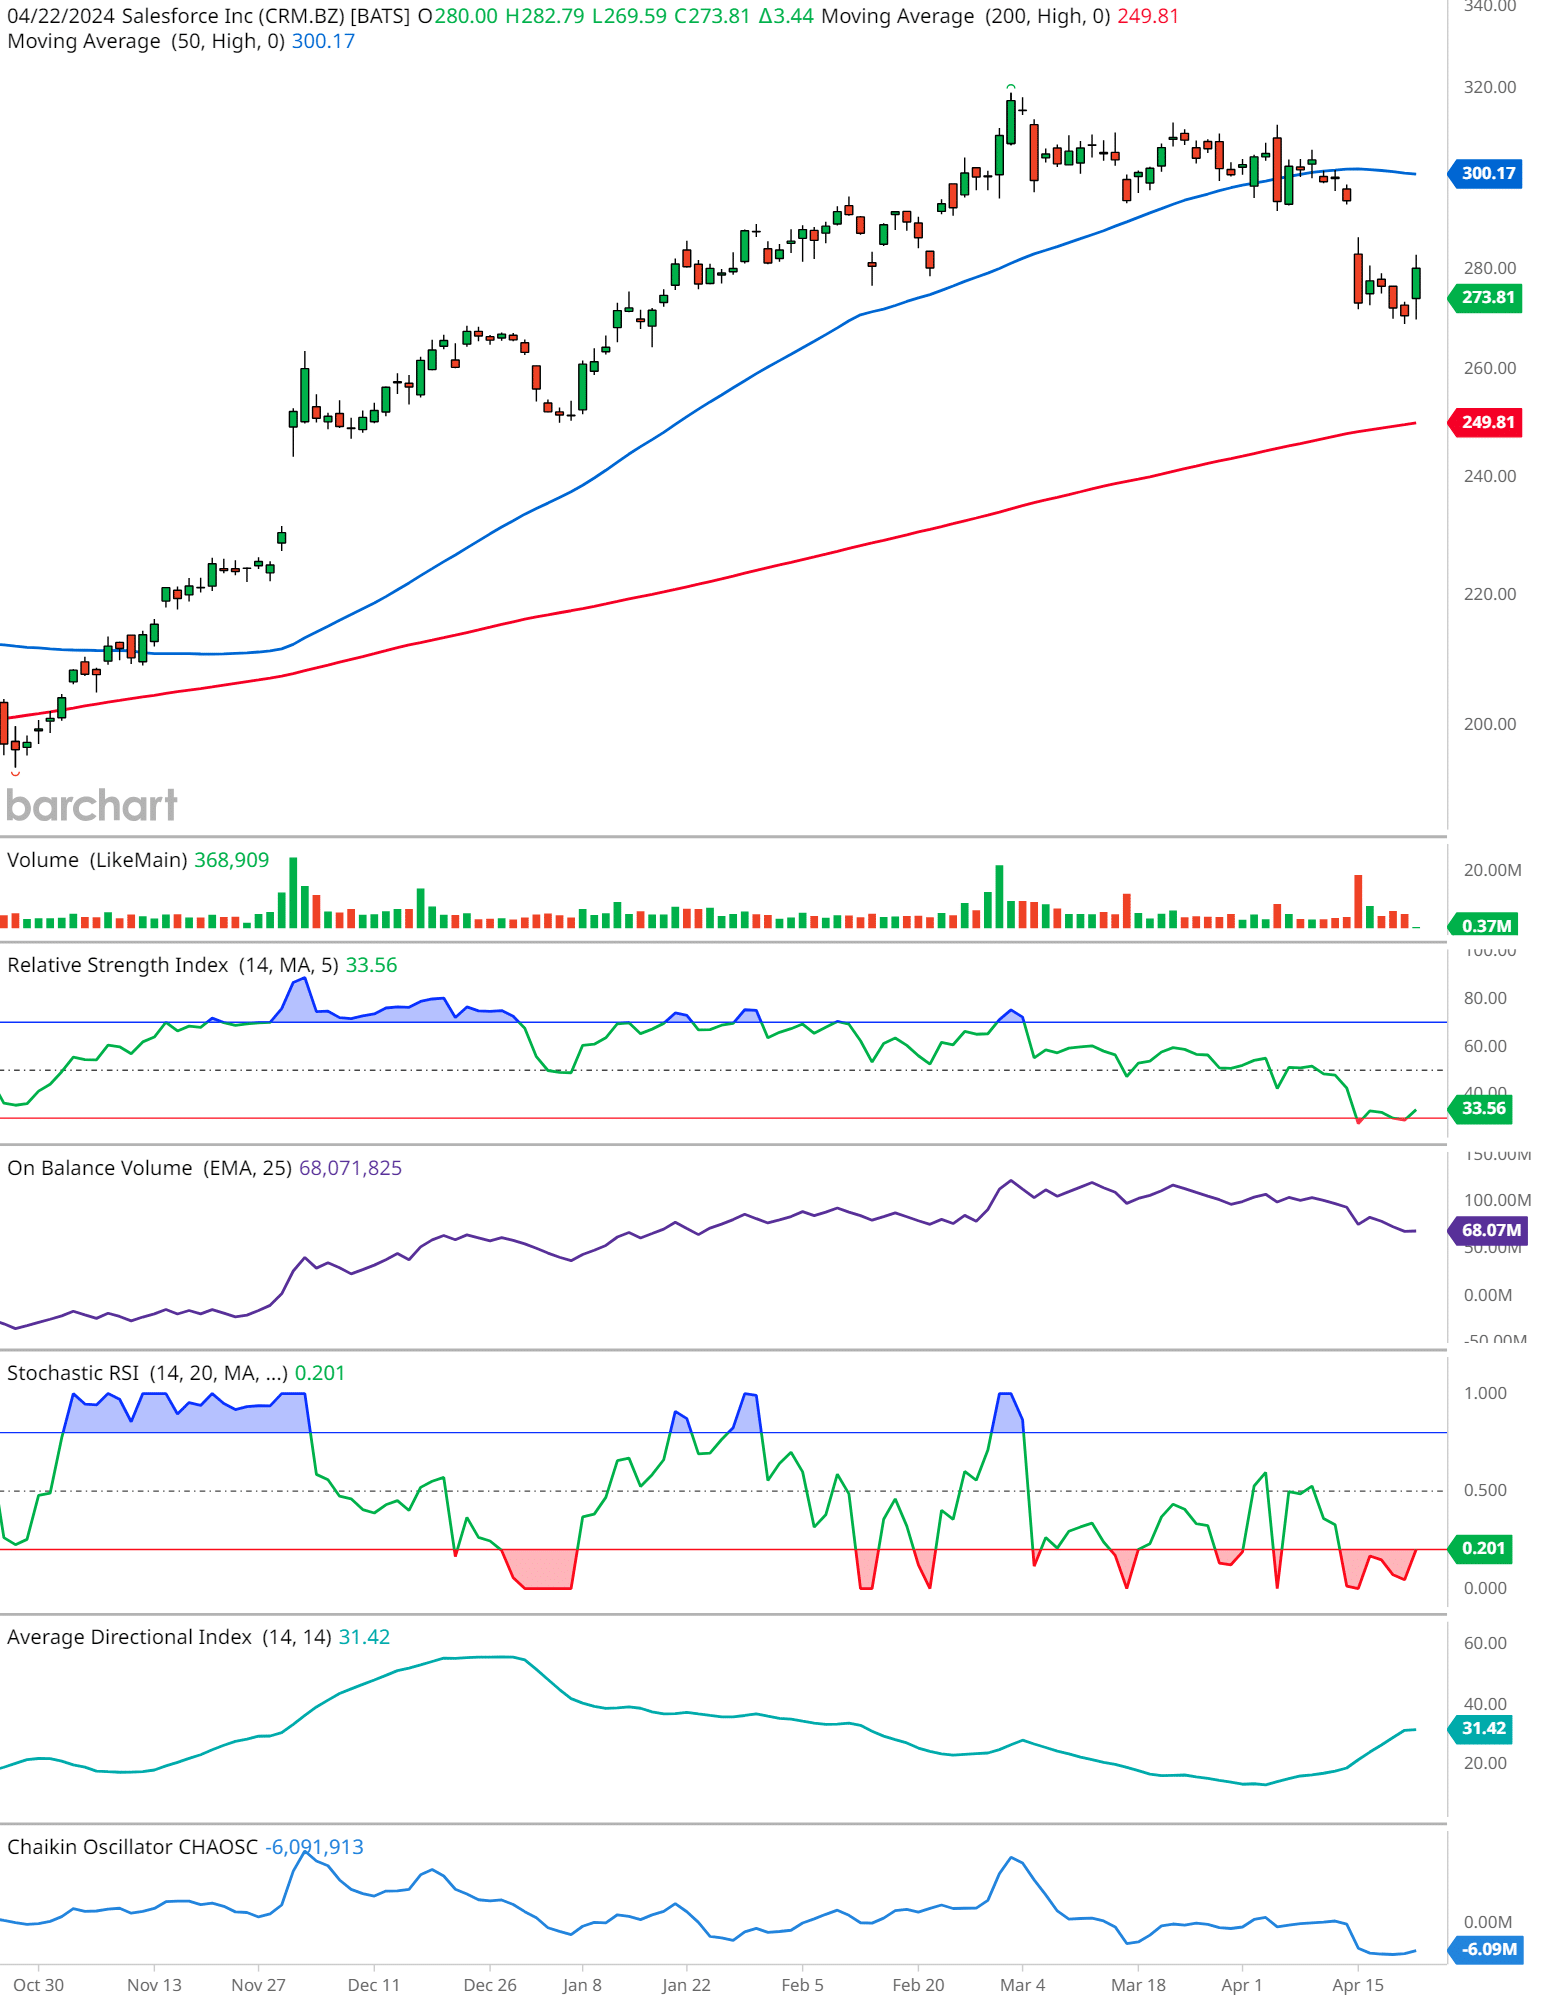Click the Dec 26 date axis label
1544x2003 pixels.
490,1985
